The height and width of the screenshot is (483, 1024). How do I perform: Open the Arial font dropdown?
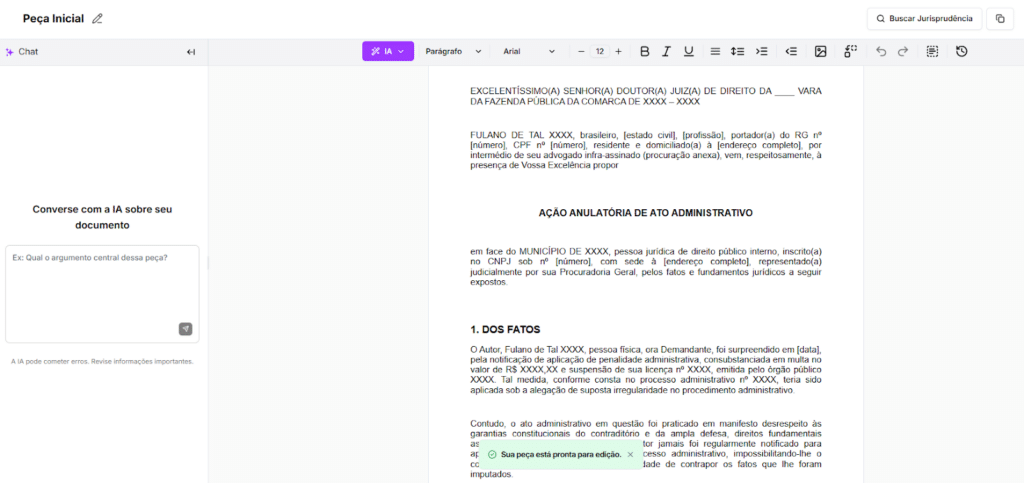click(x=528, y=51)
